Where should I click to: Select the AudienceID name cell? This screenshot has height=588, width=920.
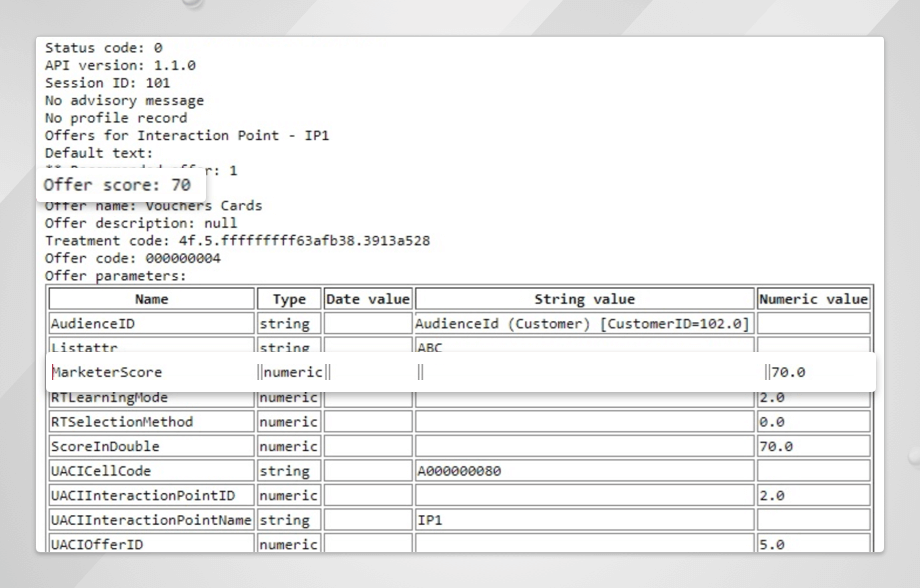pos(151,324)
